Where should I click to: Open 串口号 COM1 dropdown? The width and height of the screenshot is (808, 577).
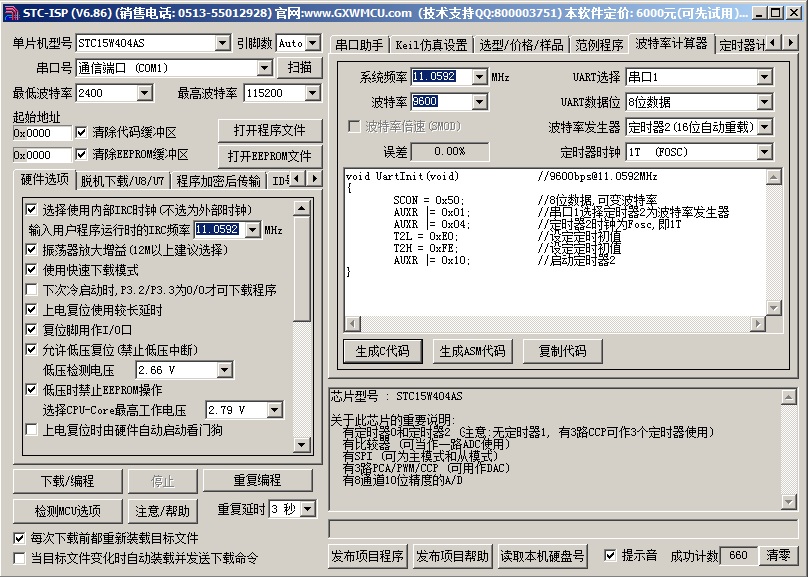[264, 67]
